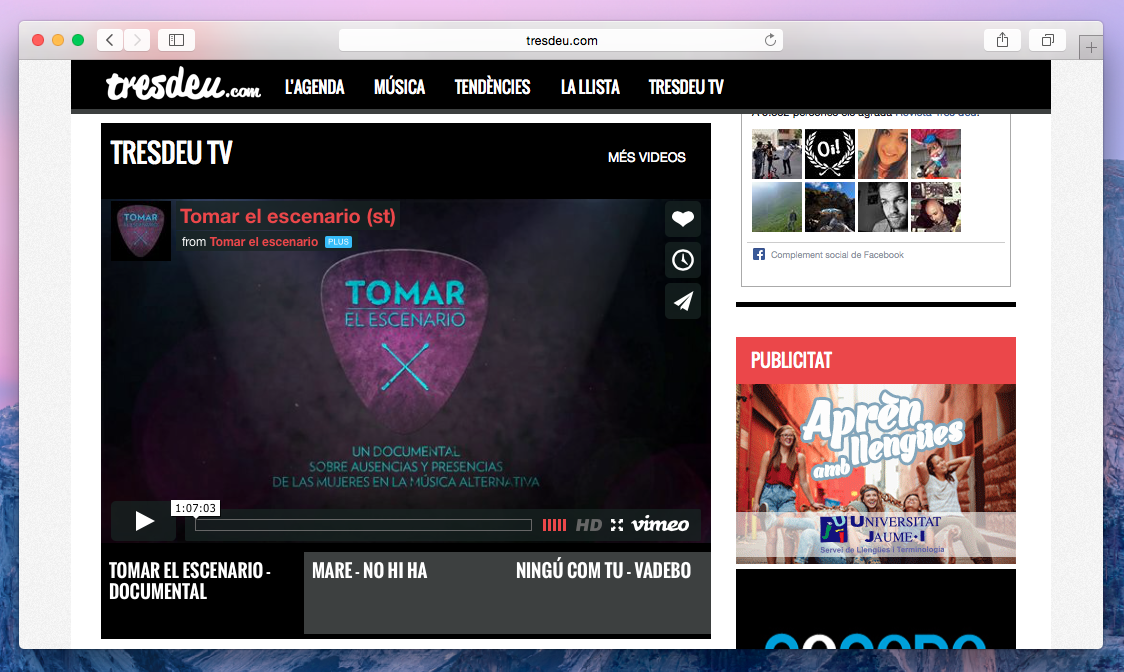Open the TENDÈNCIES menu item
The image size is (1124, 672).
coord(492,87)
